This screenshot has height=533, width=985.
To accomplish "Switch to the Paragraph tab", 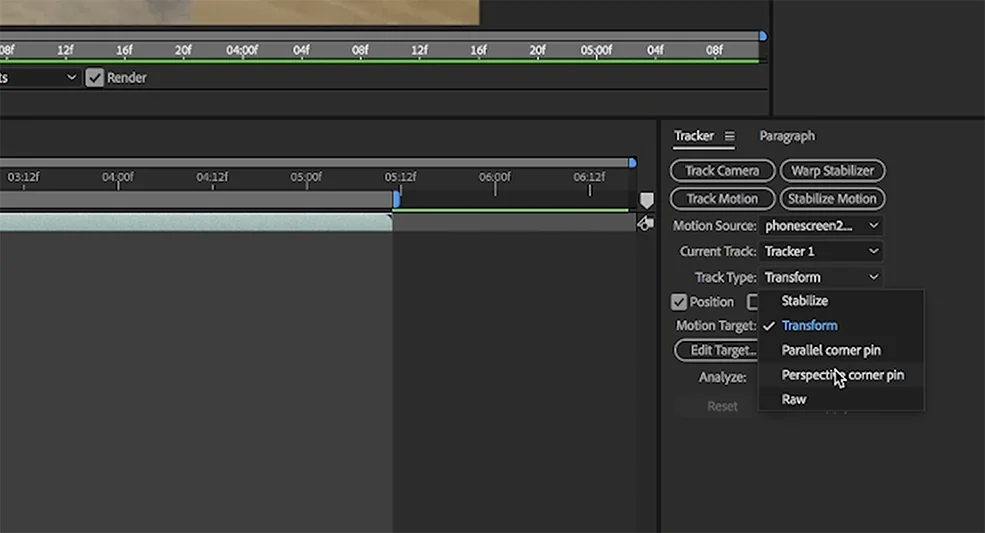I will (x=786, y=136).
